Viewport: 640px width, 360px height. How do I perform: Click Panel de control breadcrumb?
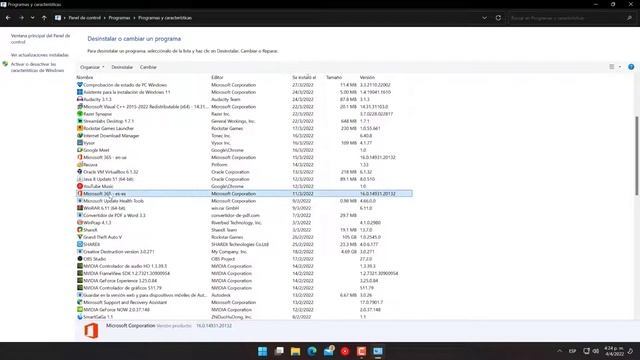[x=84, y=18]
